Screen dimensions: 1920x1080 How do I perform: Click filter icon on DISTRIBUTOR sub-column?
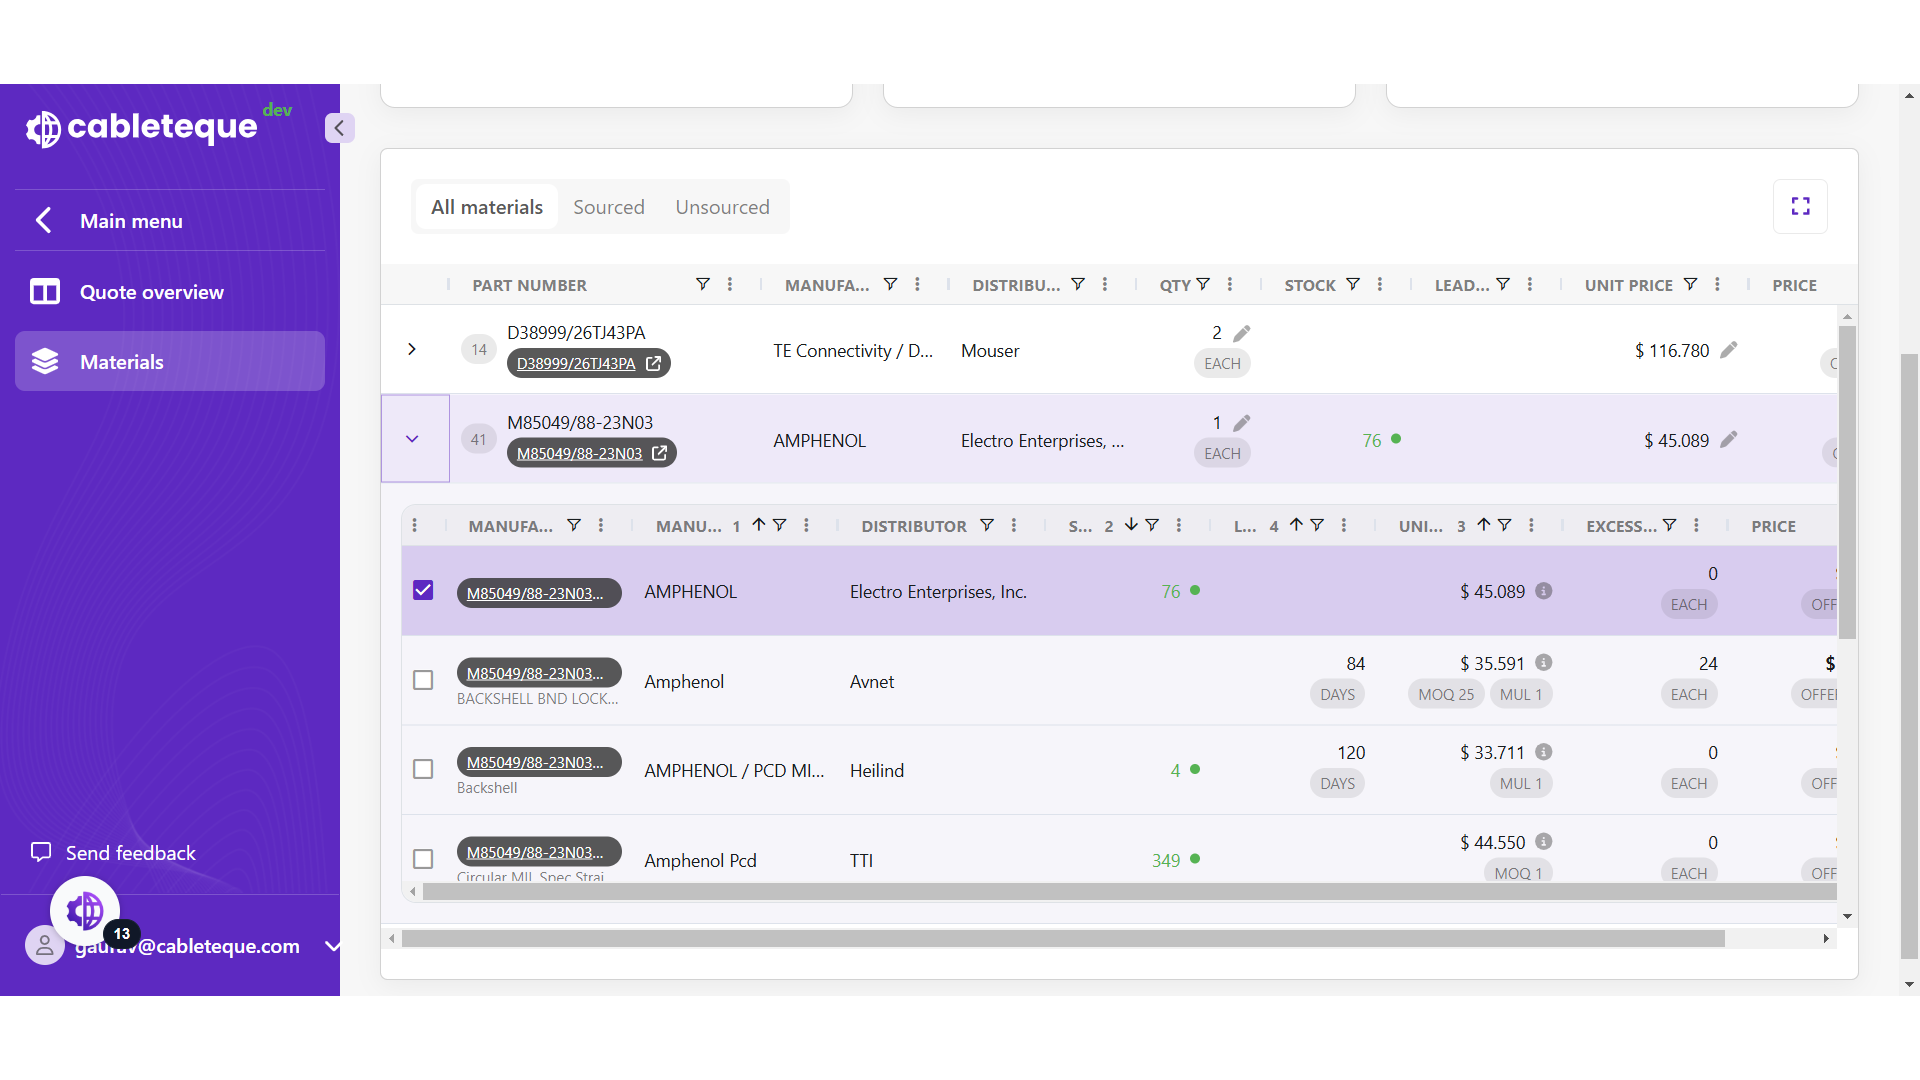[987, 526]
